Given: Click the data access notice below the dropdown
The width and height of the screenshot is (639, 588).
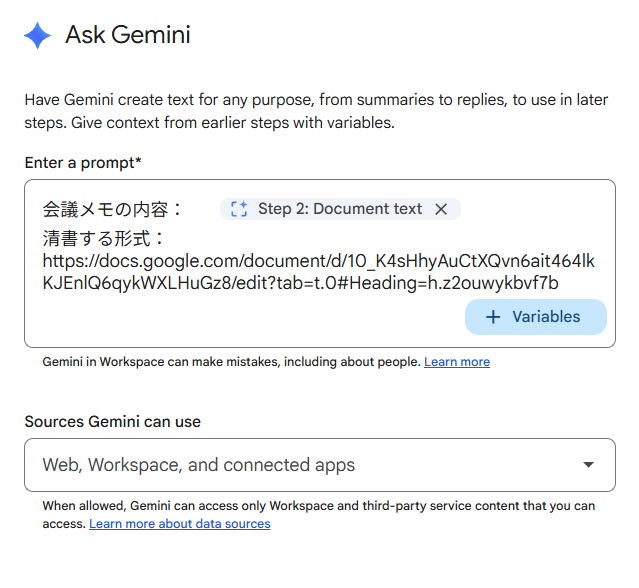Looking at the screenshot, I should pyautogui.click(x=318, y=506).
